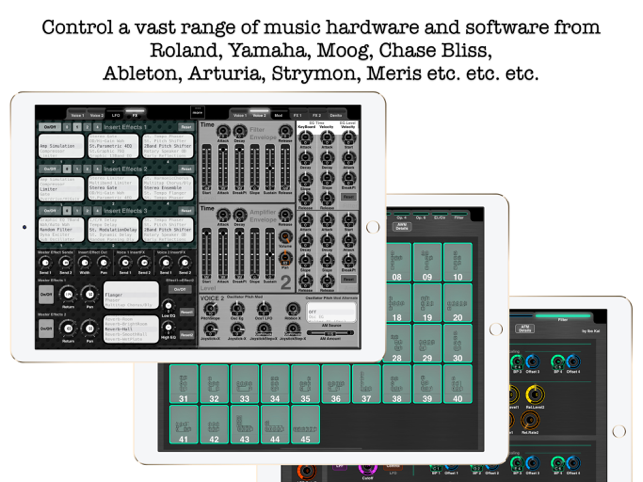Toggle the Effect1 to Effect2 On/Off button
Viewport: 643px width, 482px height.
180,289
